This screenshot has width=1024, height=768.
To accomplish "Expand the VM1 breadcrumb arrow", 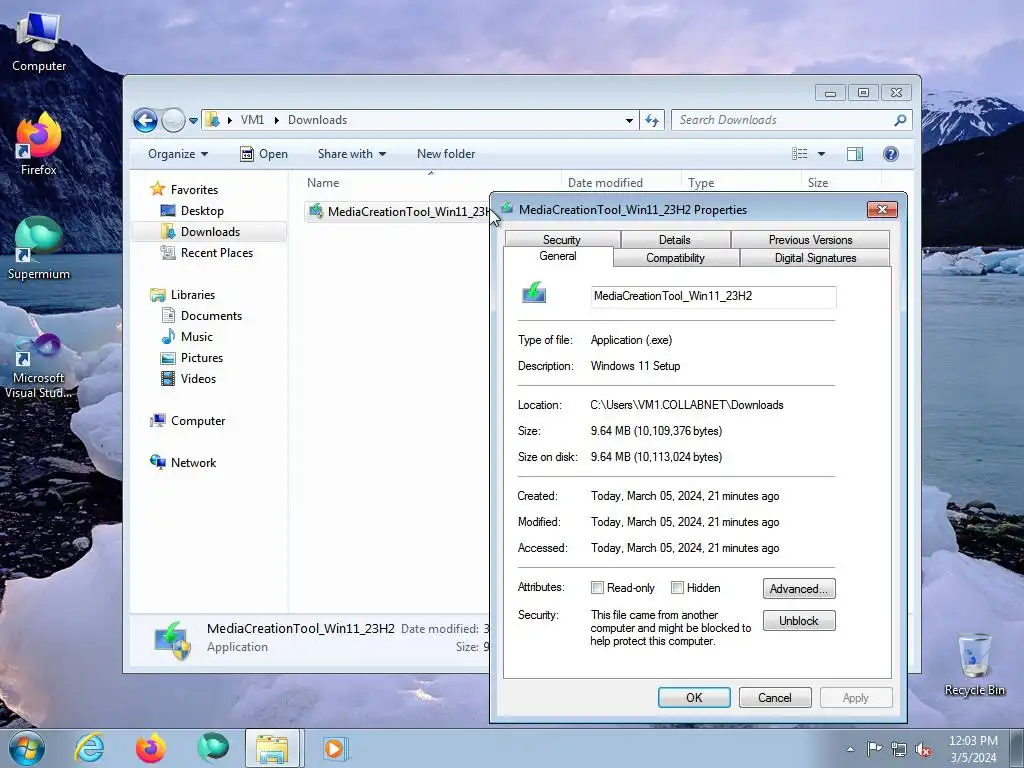I will 276,120.
